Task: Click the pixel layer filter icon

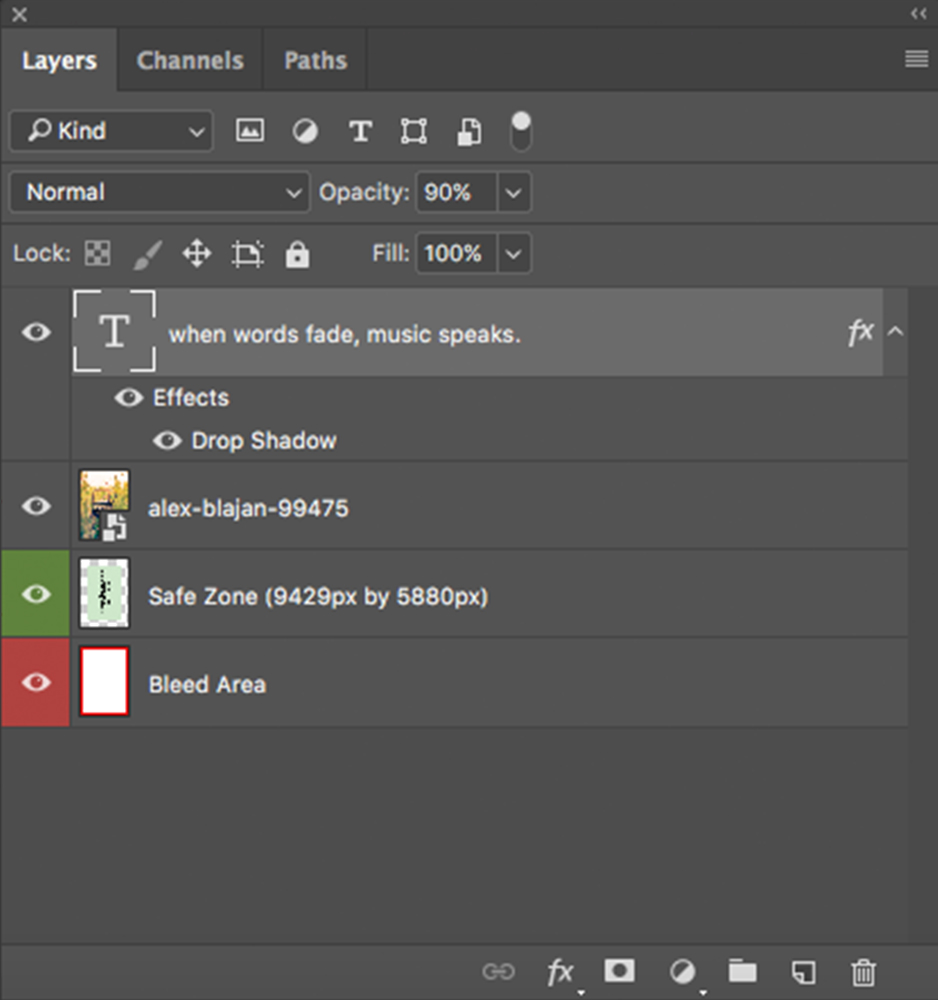Action: tap(249, 131)
